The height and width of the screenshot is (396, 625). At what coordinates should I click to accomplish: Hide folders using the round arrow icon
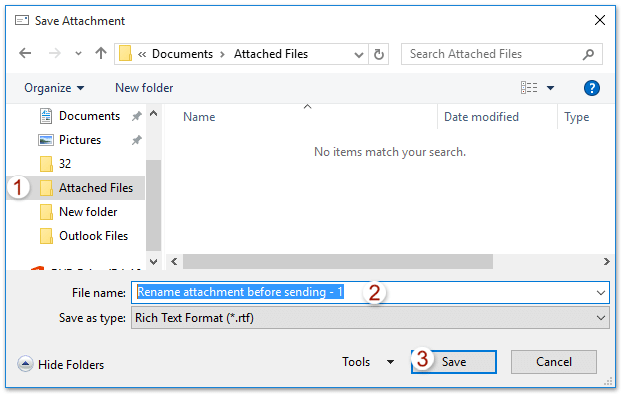[x=25, y=364]
